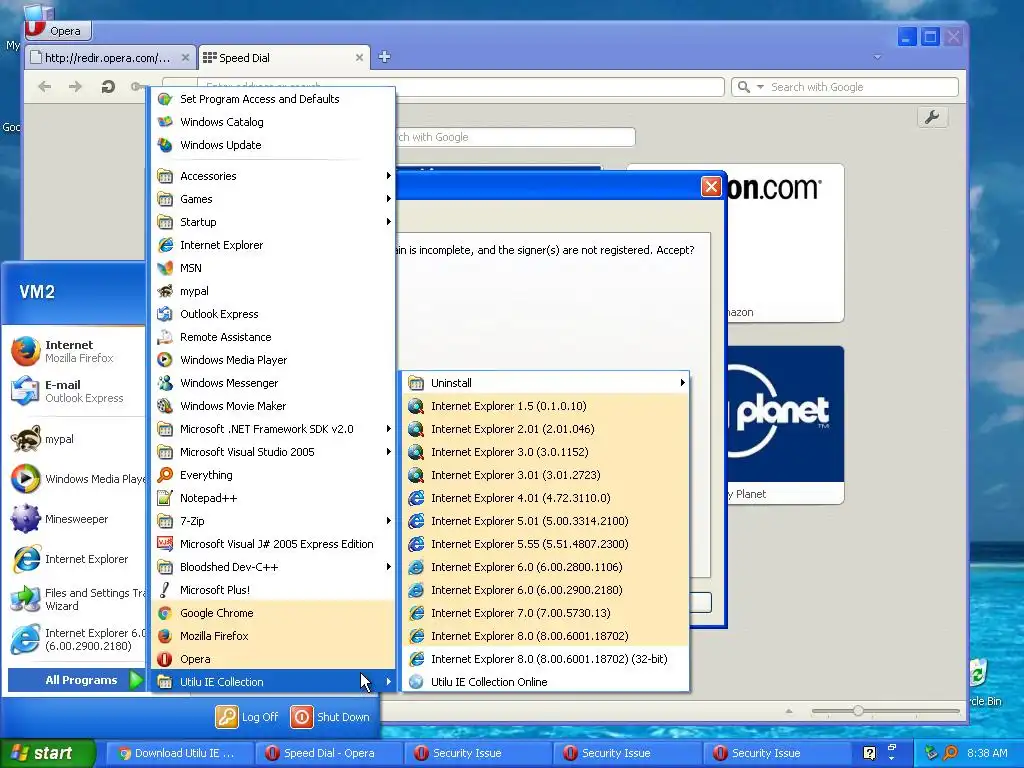
Task: Open Utilu IE Collection Online
Action: pos(546,682)
